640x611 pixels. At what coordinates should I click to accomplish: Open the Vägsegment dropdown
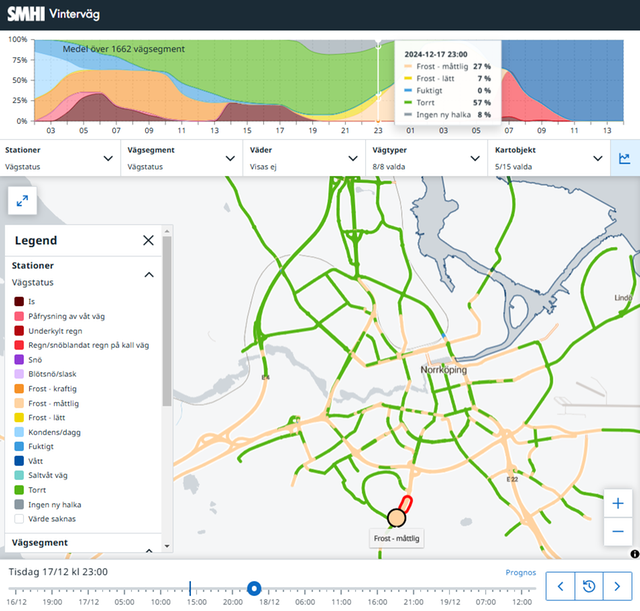(x=181, y=158)
